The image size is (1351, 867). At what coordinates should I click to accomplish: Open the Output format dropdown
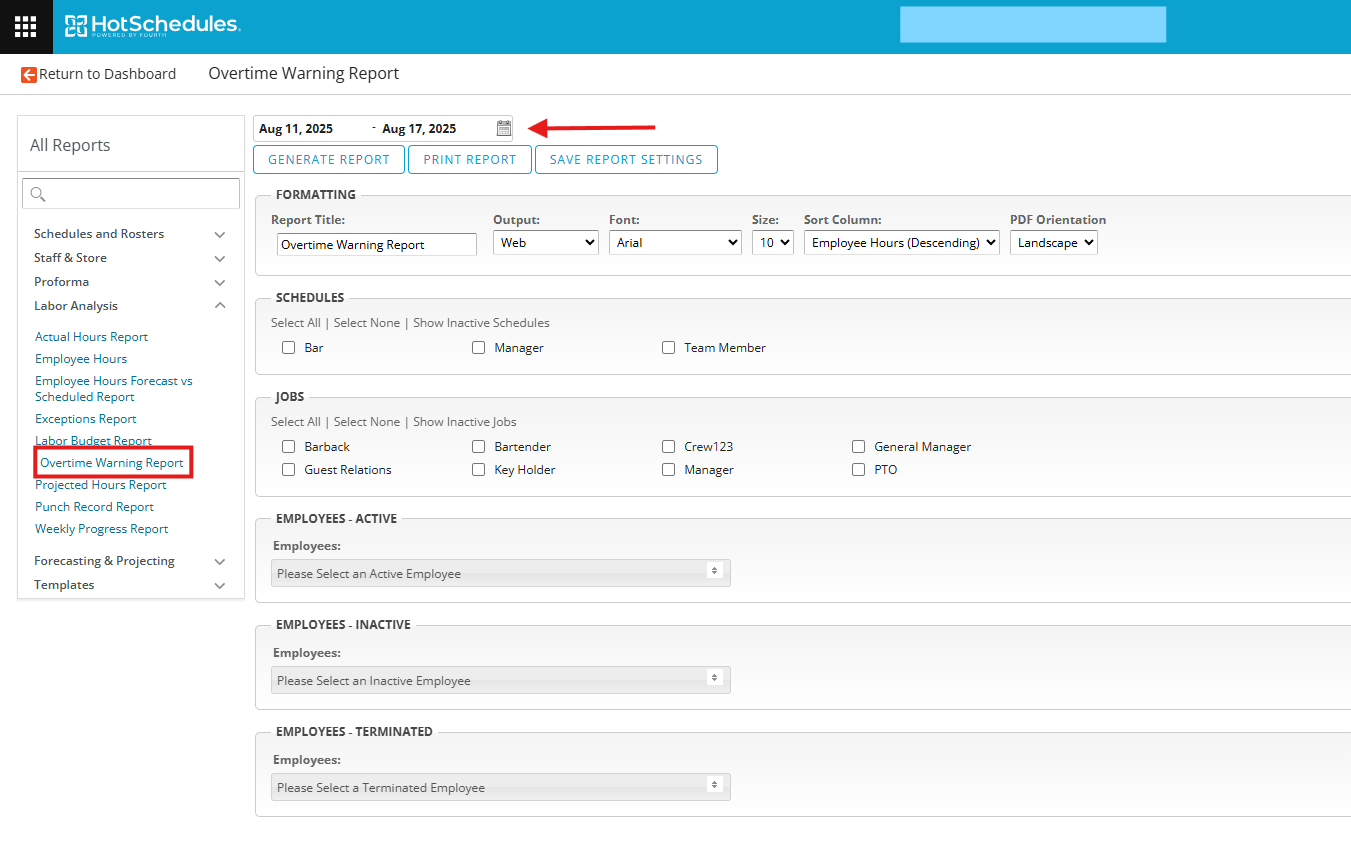(545, 243)
